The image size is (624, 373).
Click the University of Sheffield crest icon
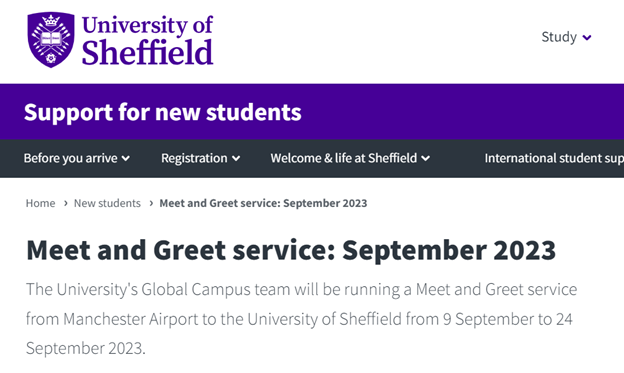(51, 39)
